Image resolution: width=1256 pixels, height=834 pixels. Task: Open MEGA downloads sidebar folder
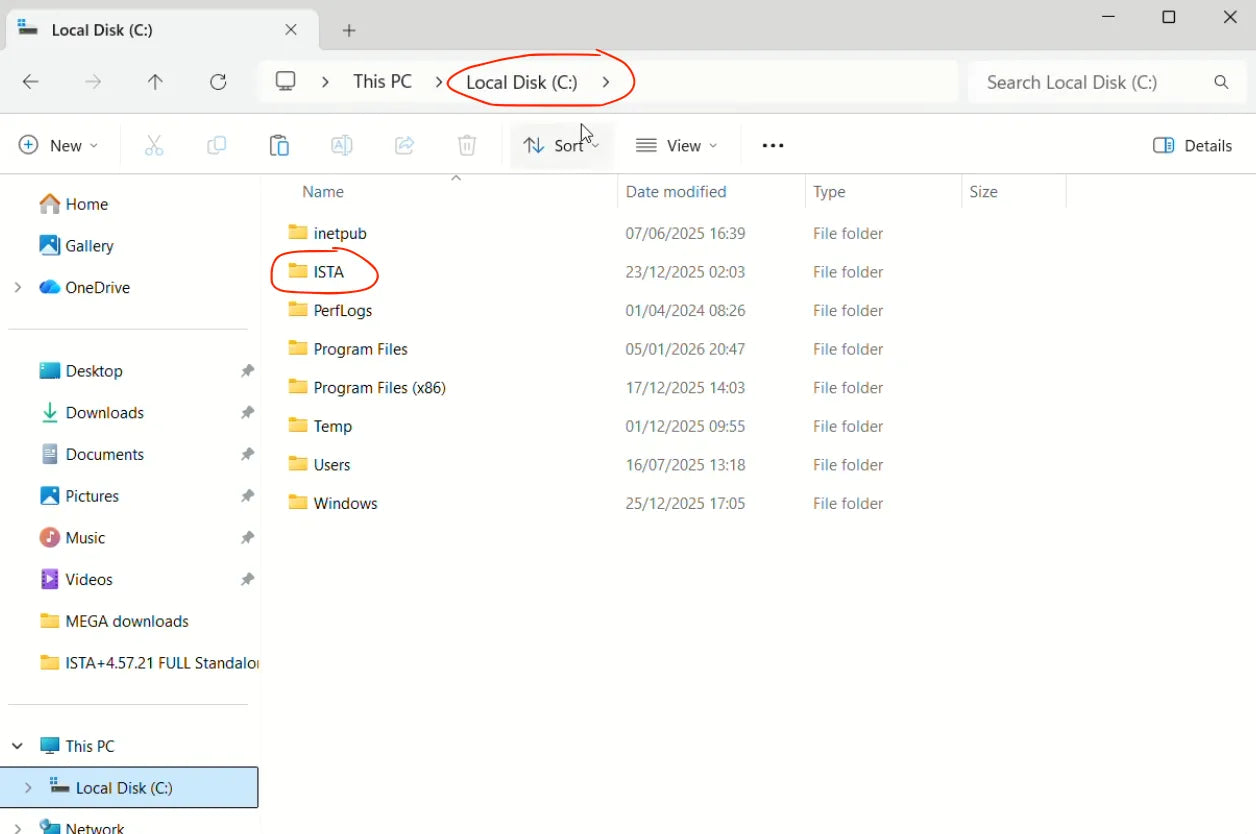(114, 621)
